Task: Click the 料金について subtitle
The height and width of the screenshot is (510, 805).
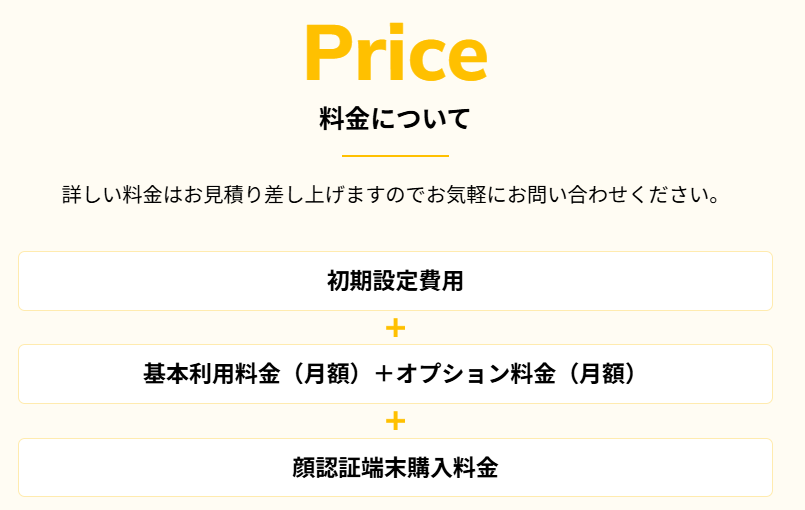Action: (395, 120)
